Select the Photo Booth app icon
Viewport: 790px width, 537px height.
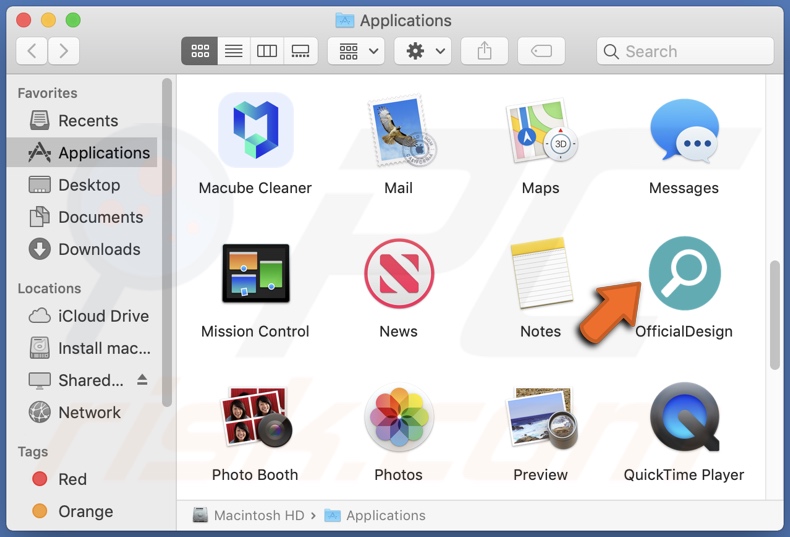point(256,417)
